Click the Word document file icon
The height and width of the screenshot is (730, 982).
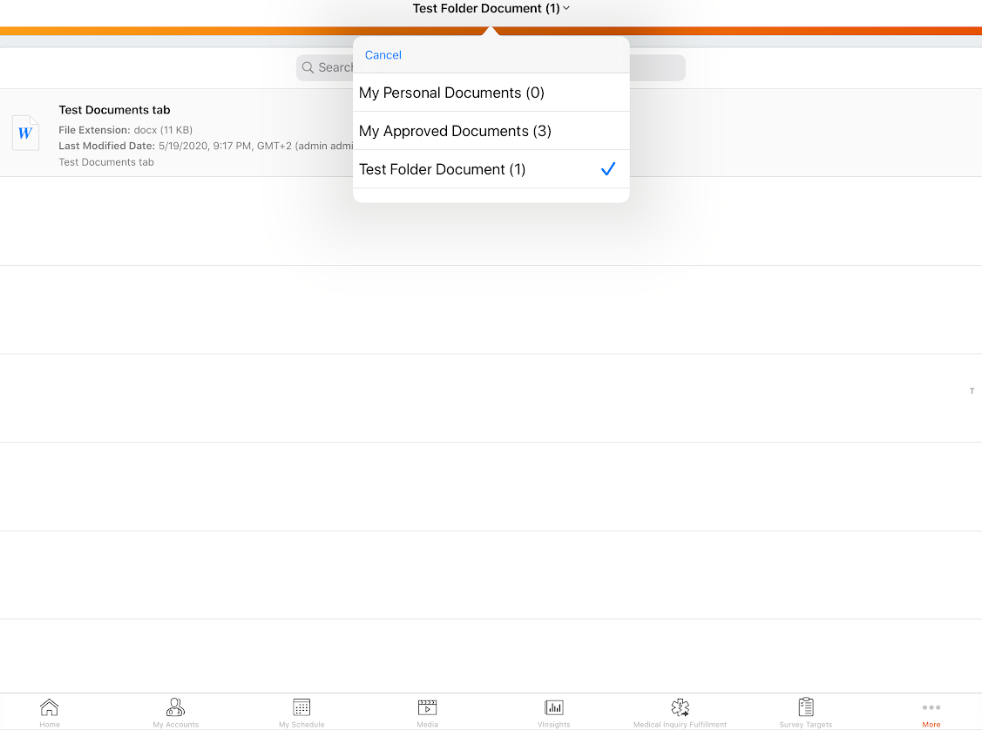click(x=25, y=133)
